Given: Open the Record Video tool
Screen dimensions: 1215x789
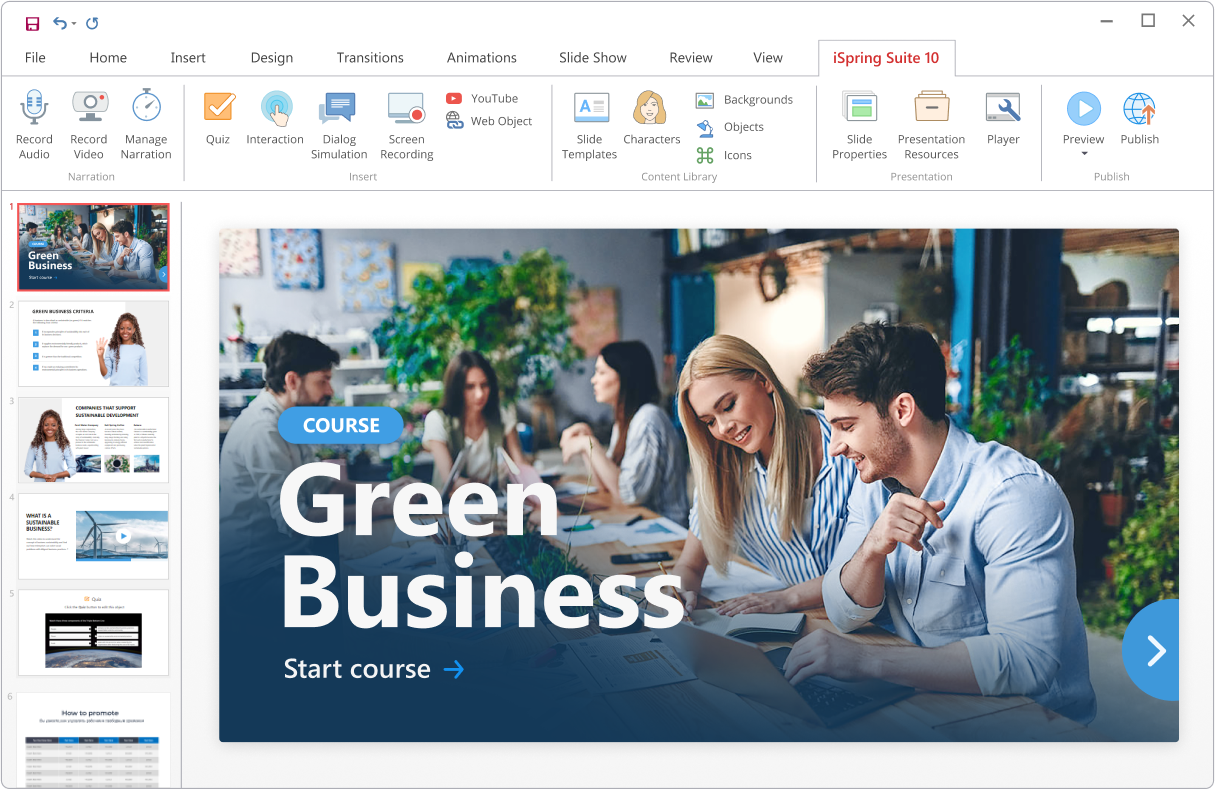Looking at the screenshot, I should click(x=88, y=123).
